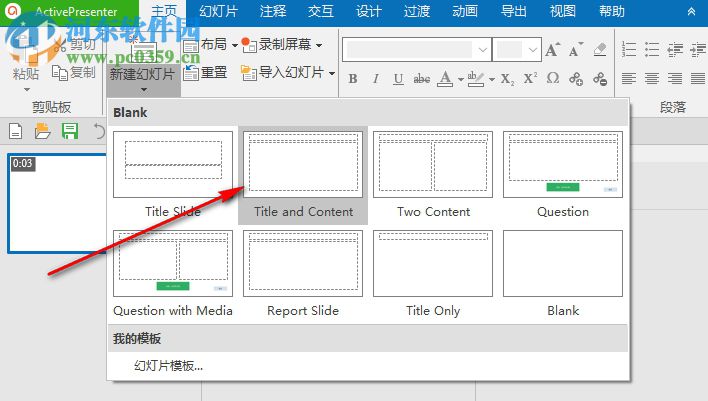
Task: Select Title Slide layout
Action: 173,175
